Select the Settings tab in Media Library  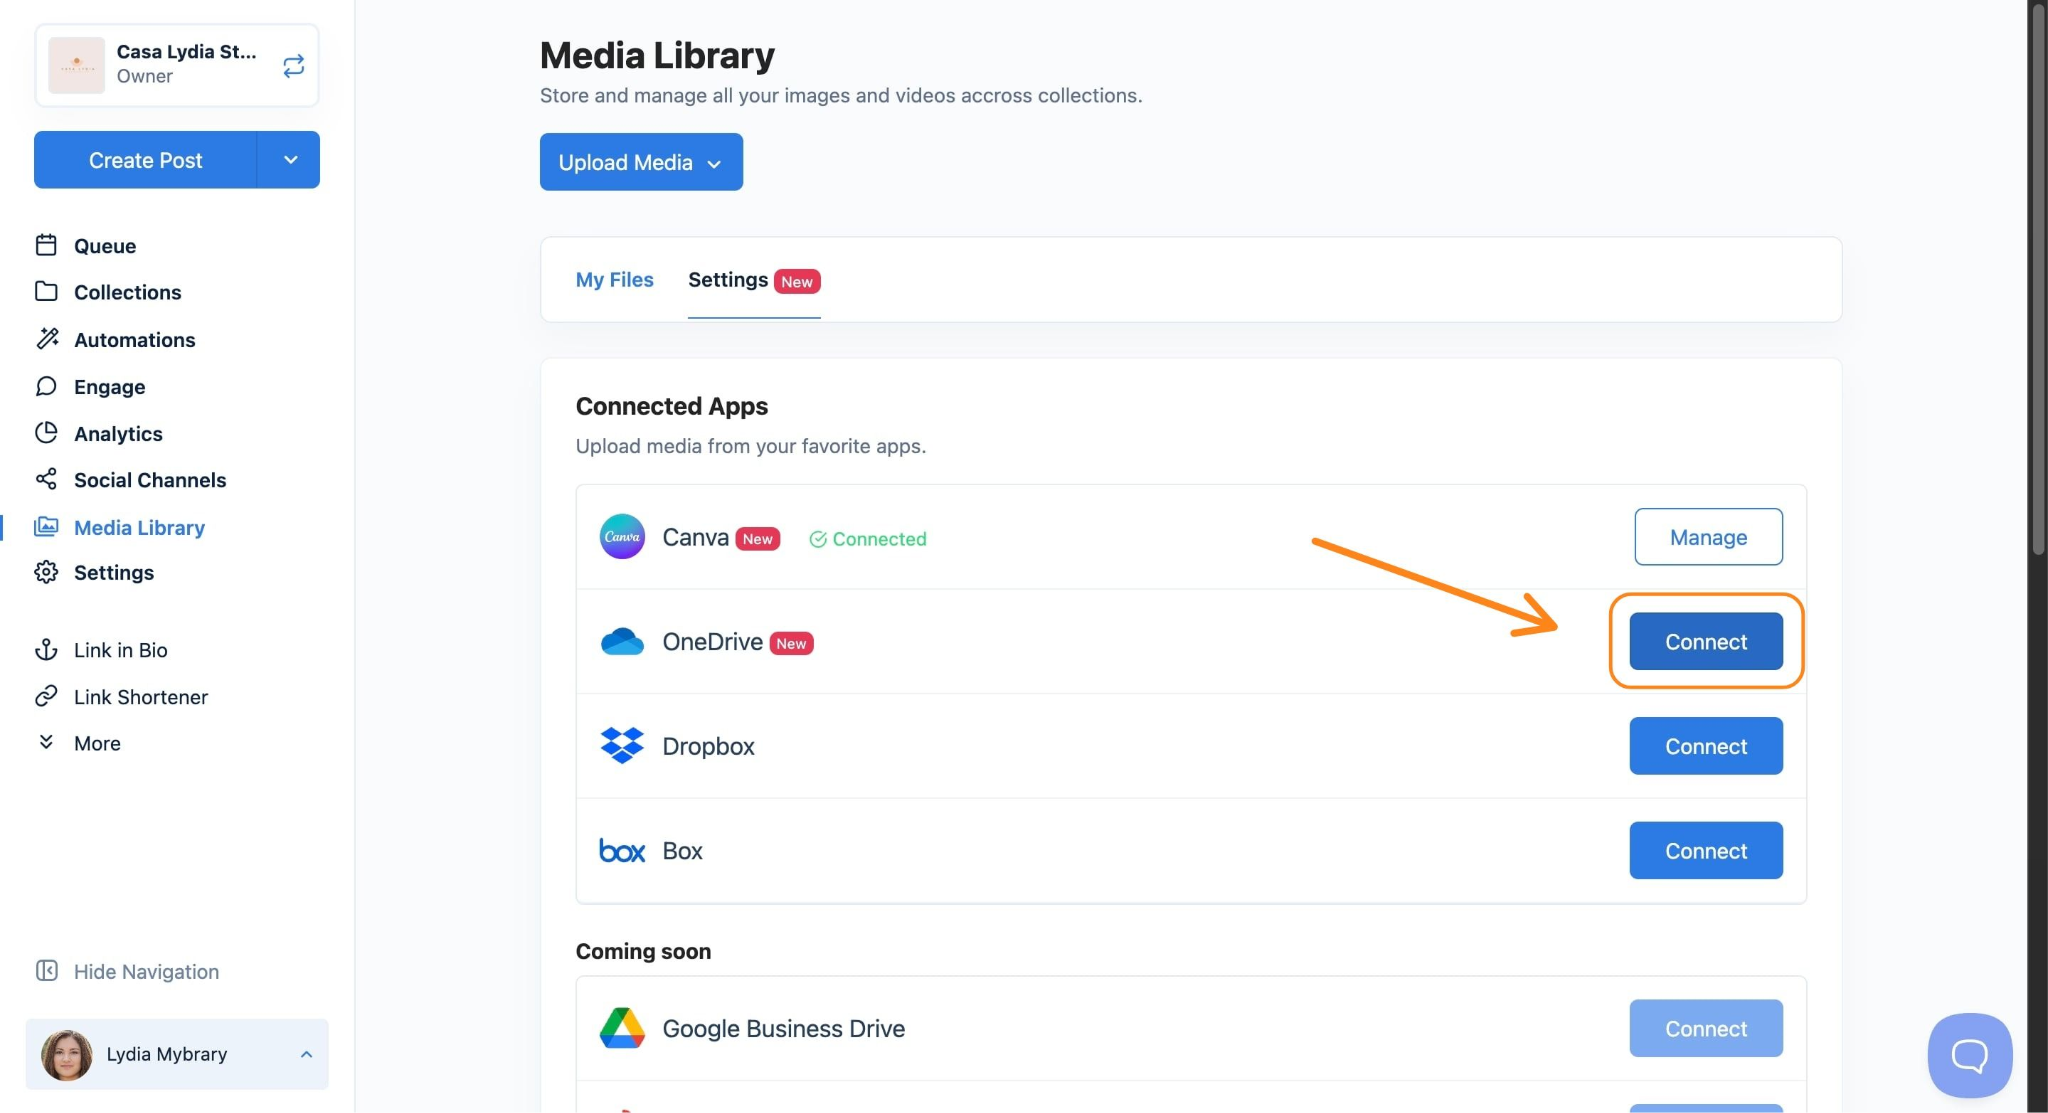click(x=729, y=280)
